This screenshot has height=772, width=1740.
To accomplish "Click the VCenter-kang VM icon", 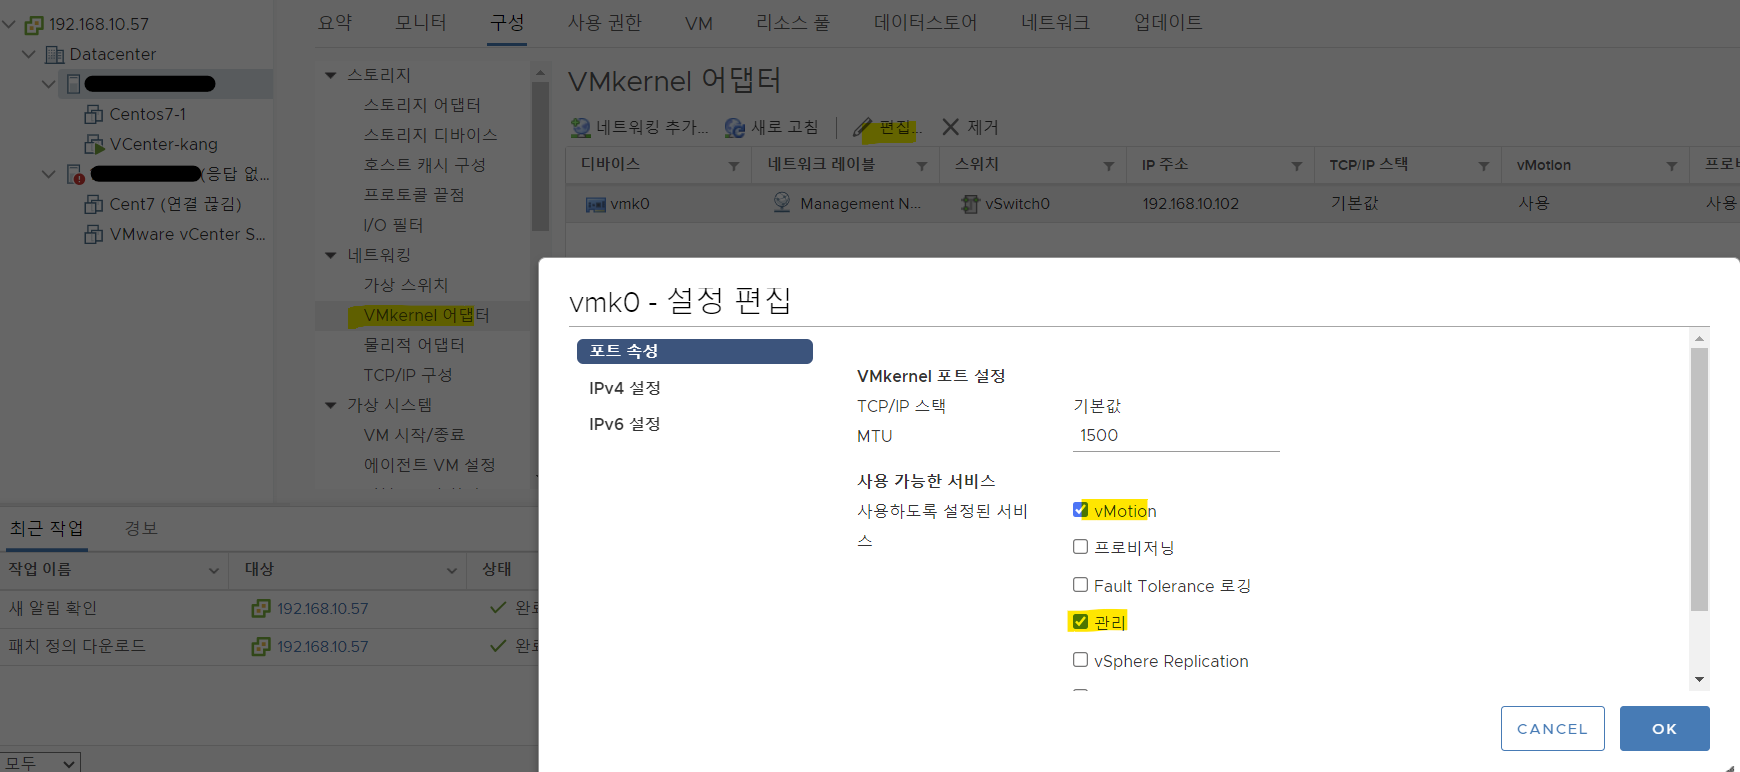I will click(x=94, y=144).
